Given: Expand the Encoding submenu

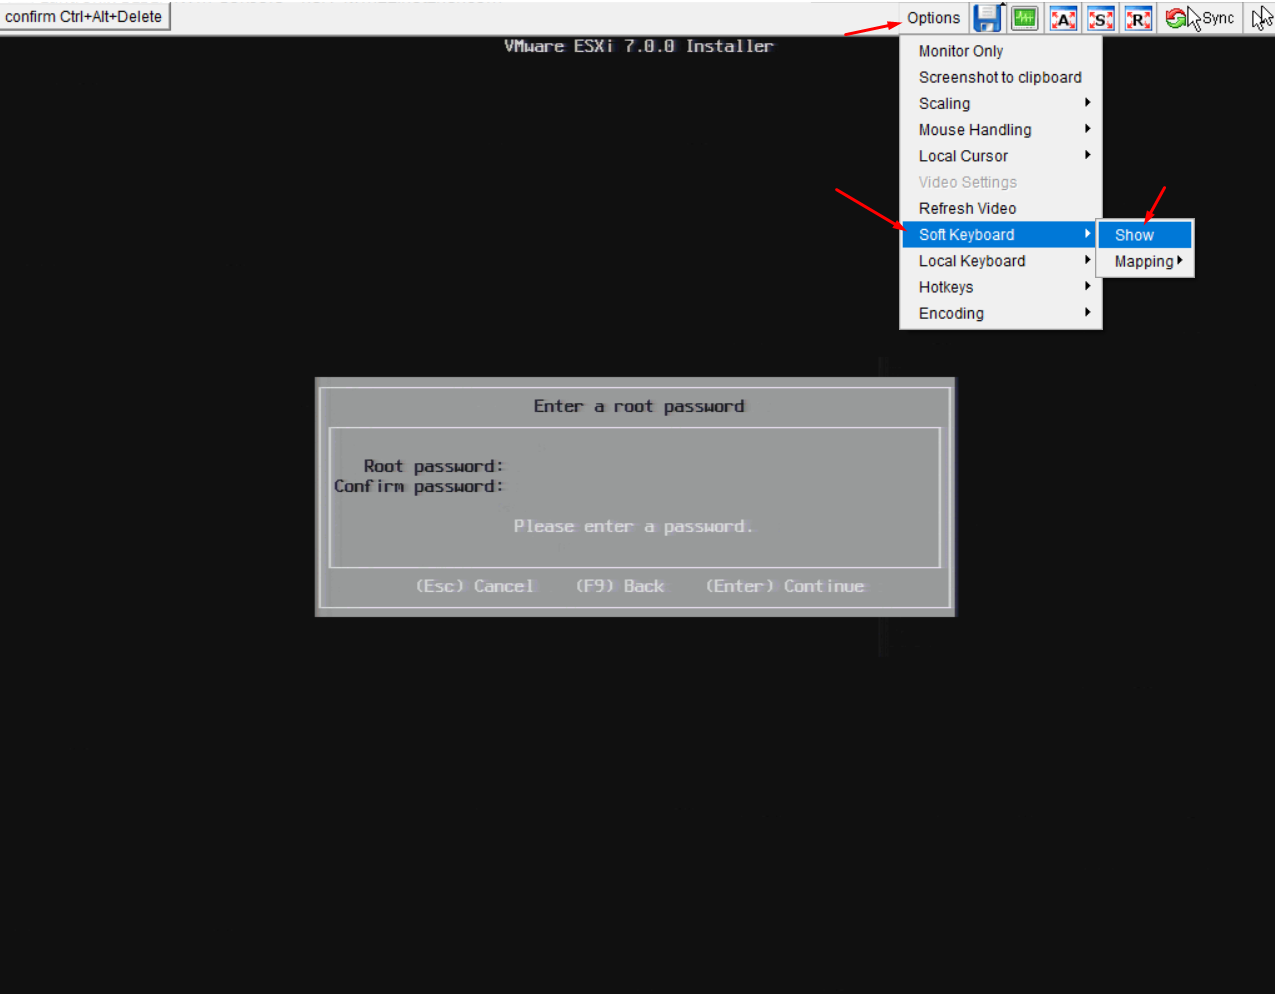Looking at the screenshot, I should pyautogui.click(x=1001, y=313).
